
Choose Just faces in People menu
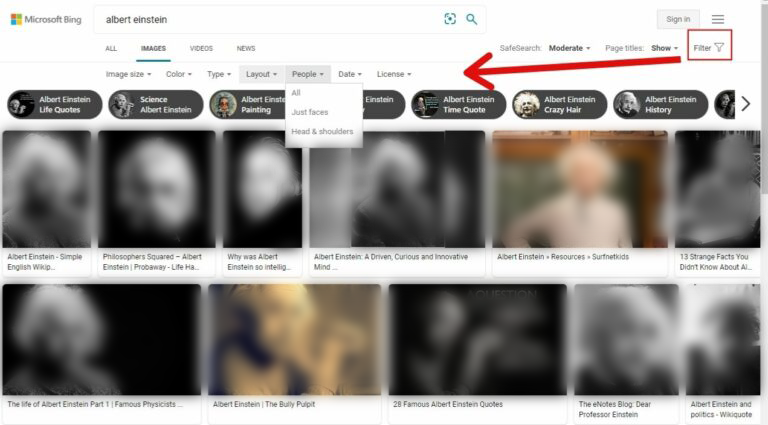(x=310, y=112)
